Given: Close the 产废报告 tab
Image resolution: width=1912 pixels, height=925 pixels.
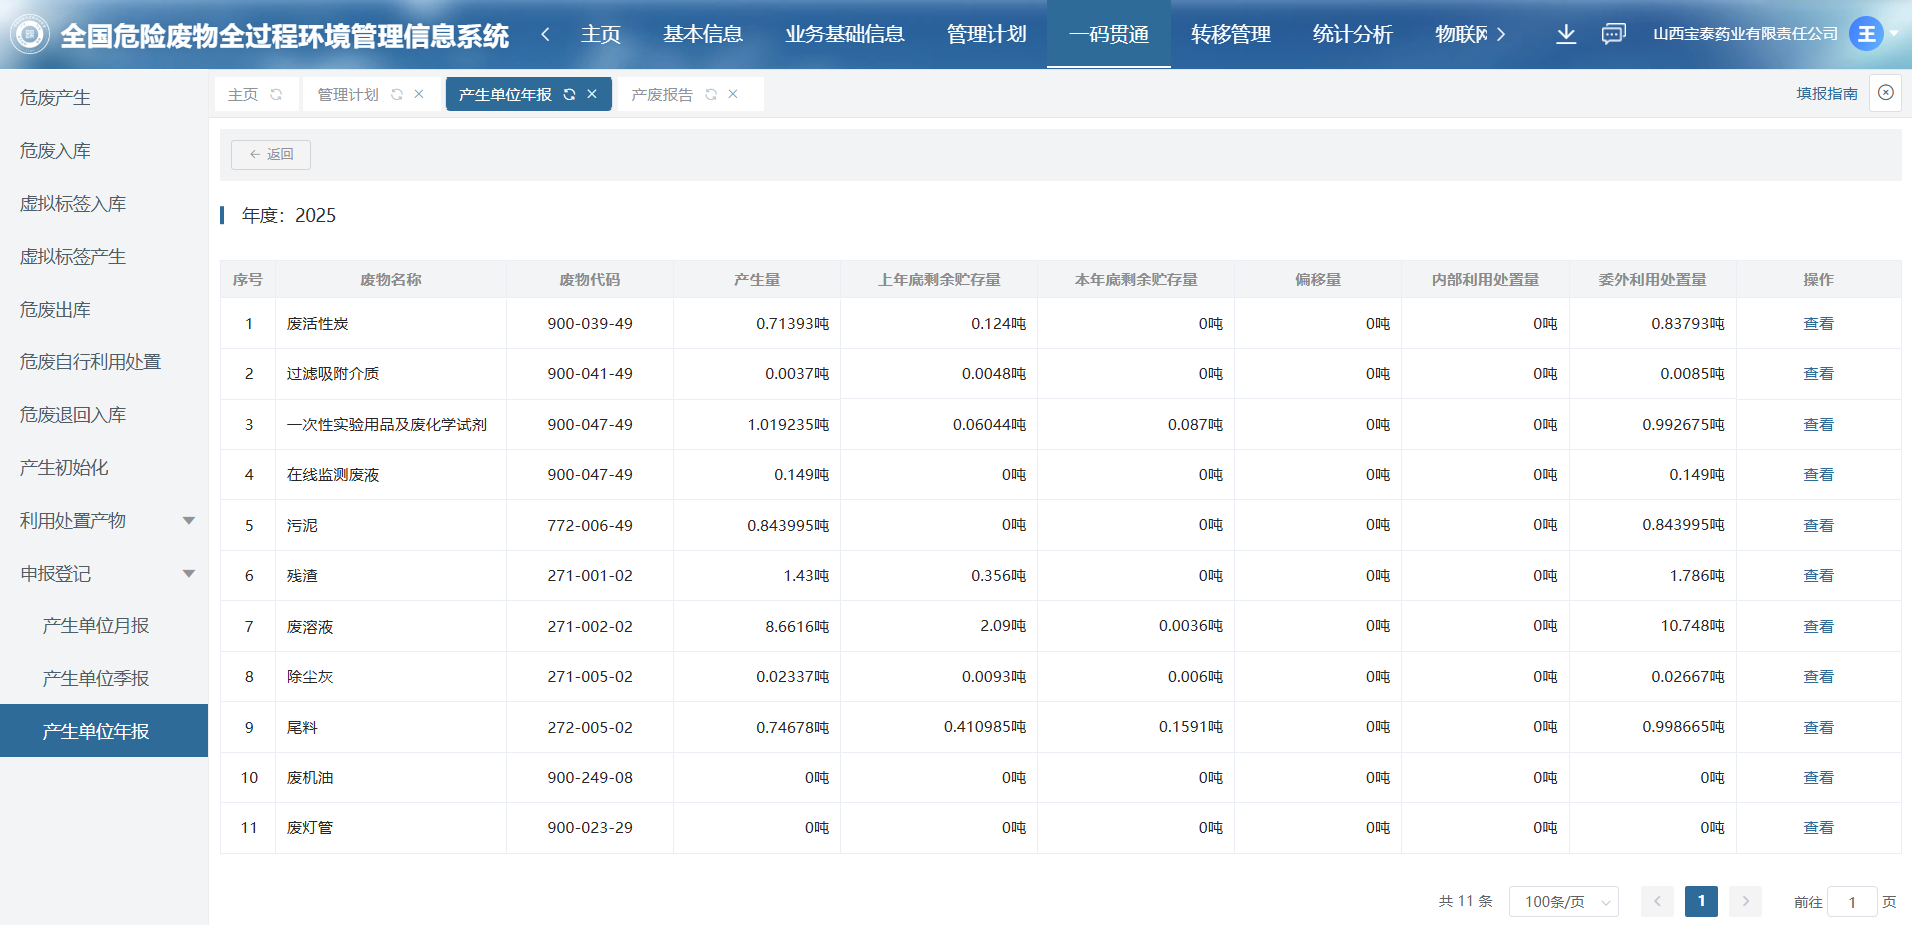Looking at the screenshot, I should (733, 94).
